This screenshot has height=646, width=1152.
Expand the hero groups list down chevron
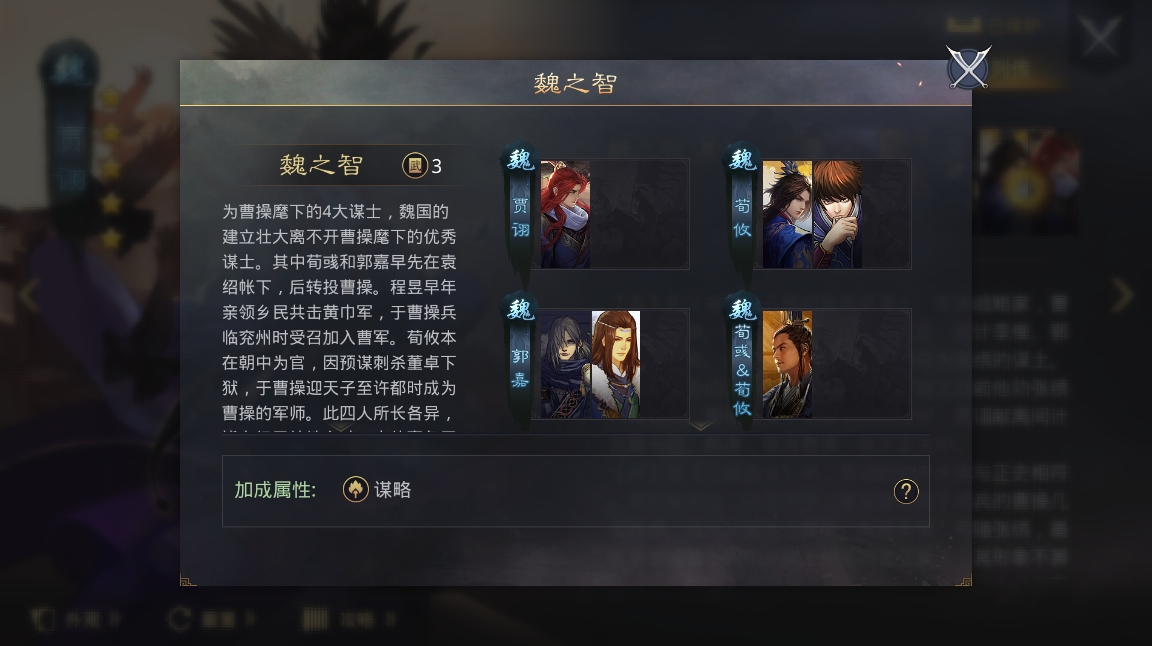[x=701, y=426]
